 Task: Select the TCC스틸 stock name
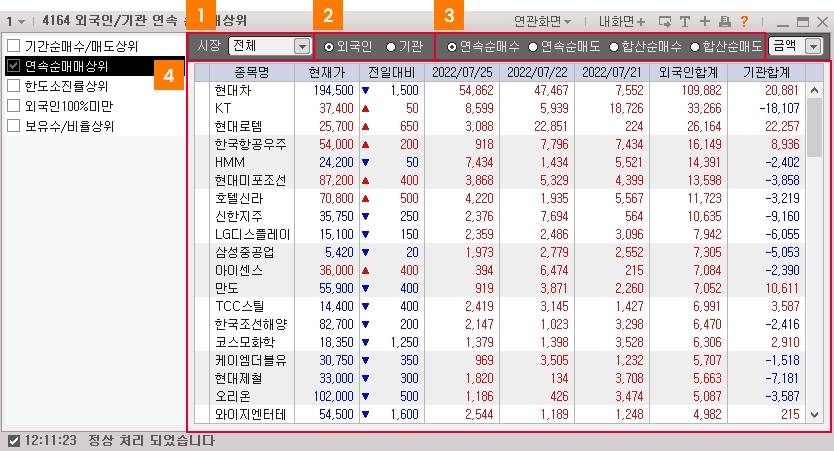pos(239,306)
